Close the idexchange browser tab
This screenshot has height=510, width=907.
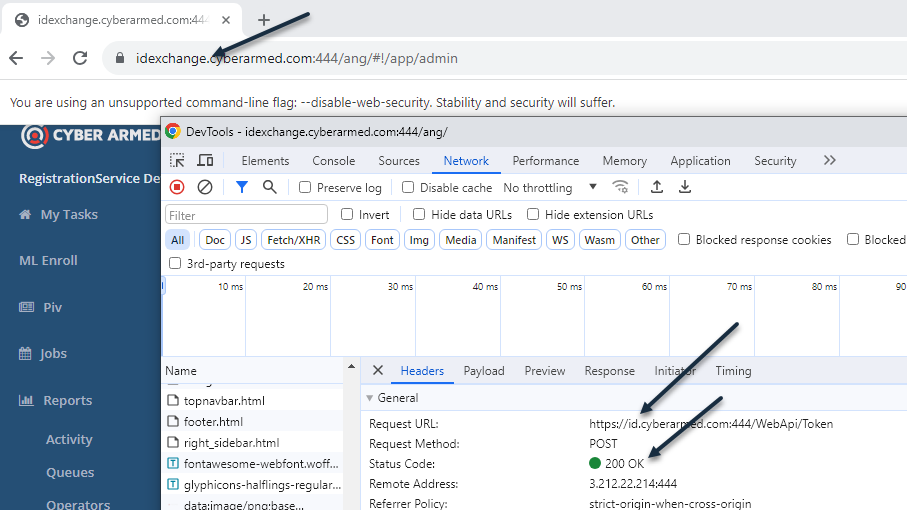coord(226,20)
